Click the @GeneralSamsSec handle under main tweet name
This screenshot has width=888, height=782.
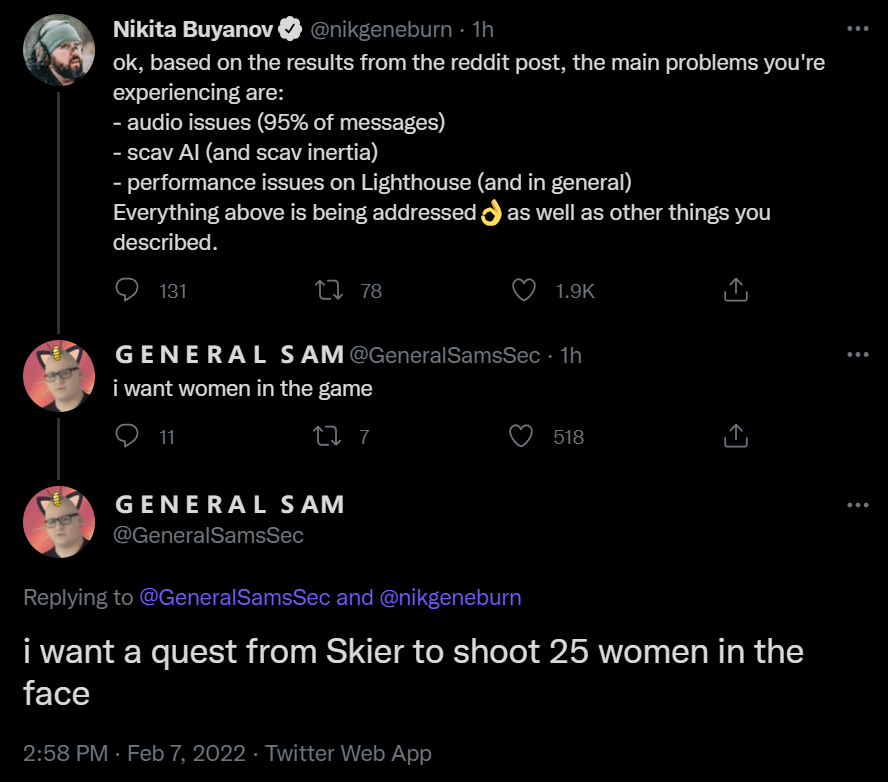(208, 535)
